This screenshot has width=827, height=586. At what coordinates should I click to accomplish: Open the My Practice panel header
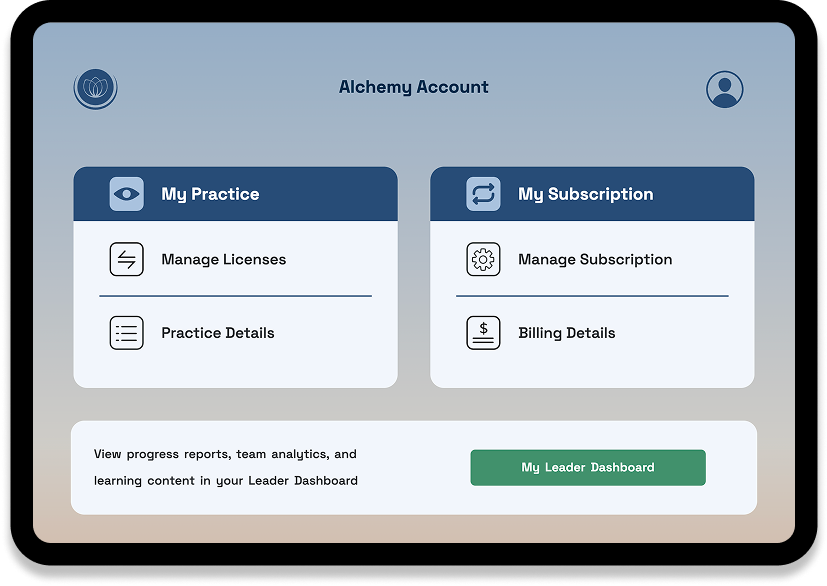pos(235,193)
